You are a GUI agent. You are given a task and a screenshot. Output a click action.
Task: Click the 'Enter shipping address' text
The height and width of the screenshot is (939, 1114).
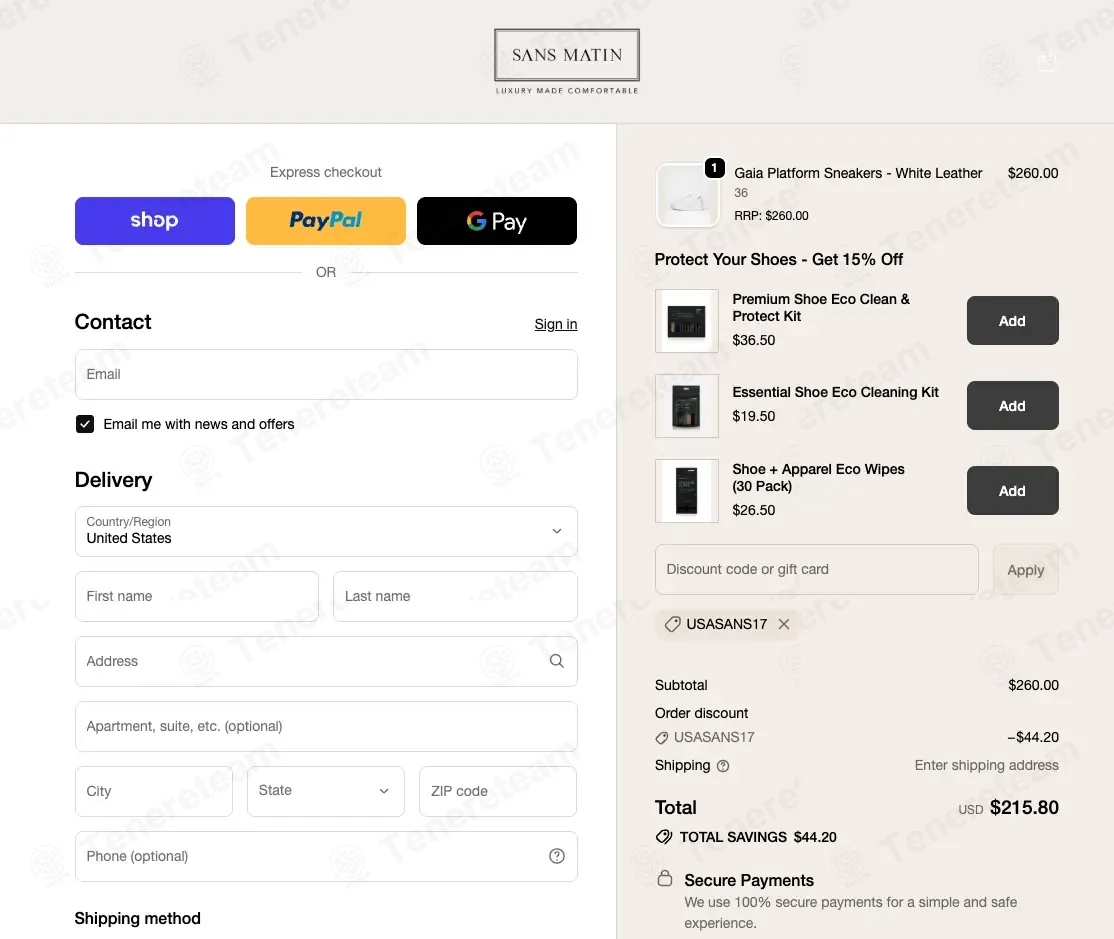[986, 766]
